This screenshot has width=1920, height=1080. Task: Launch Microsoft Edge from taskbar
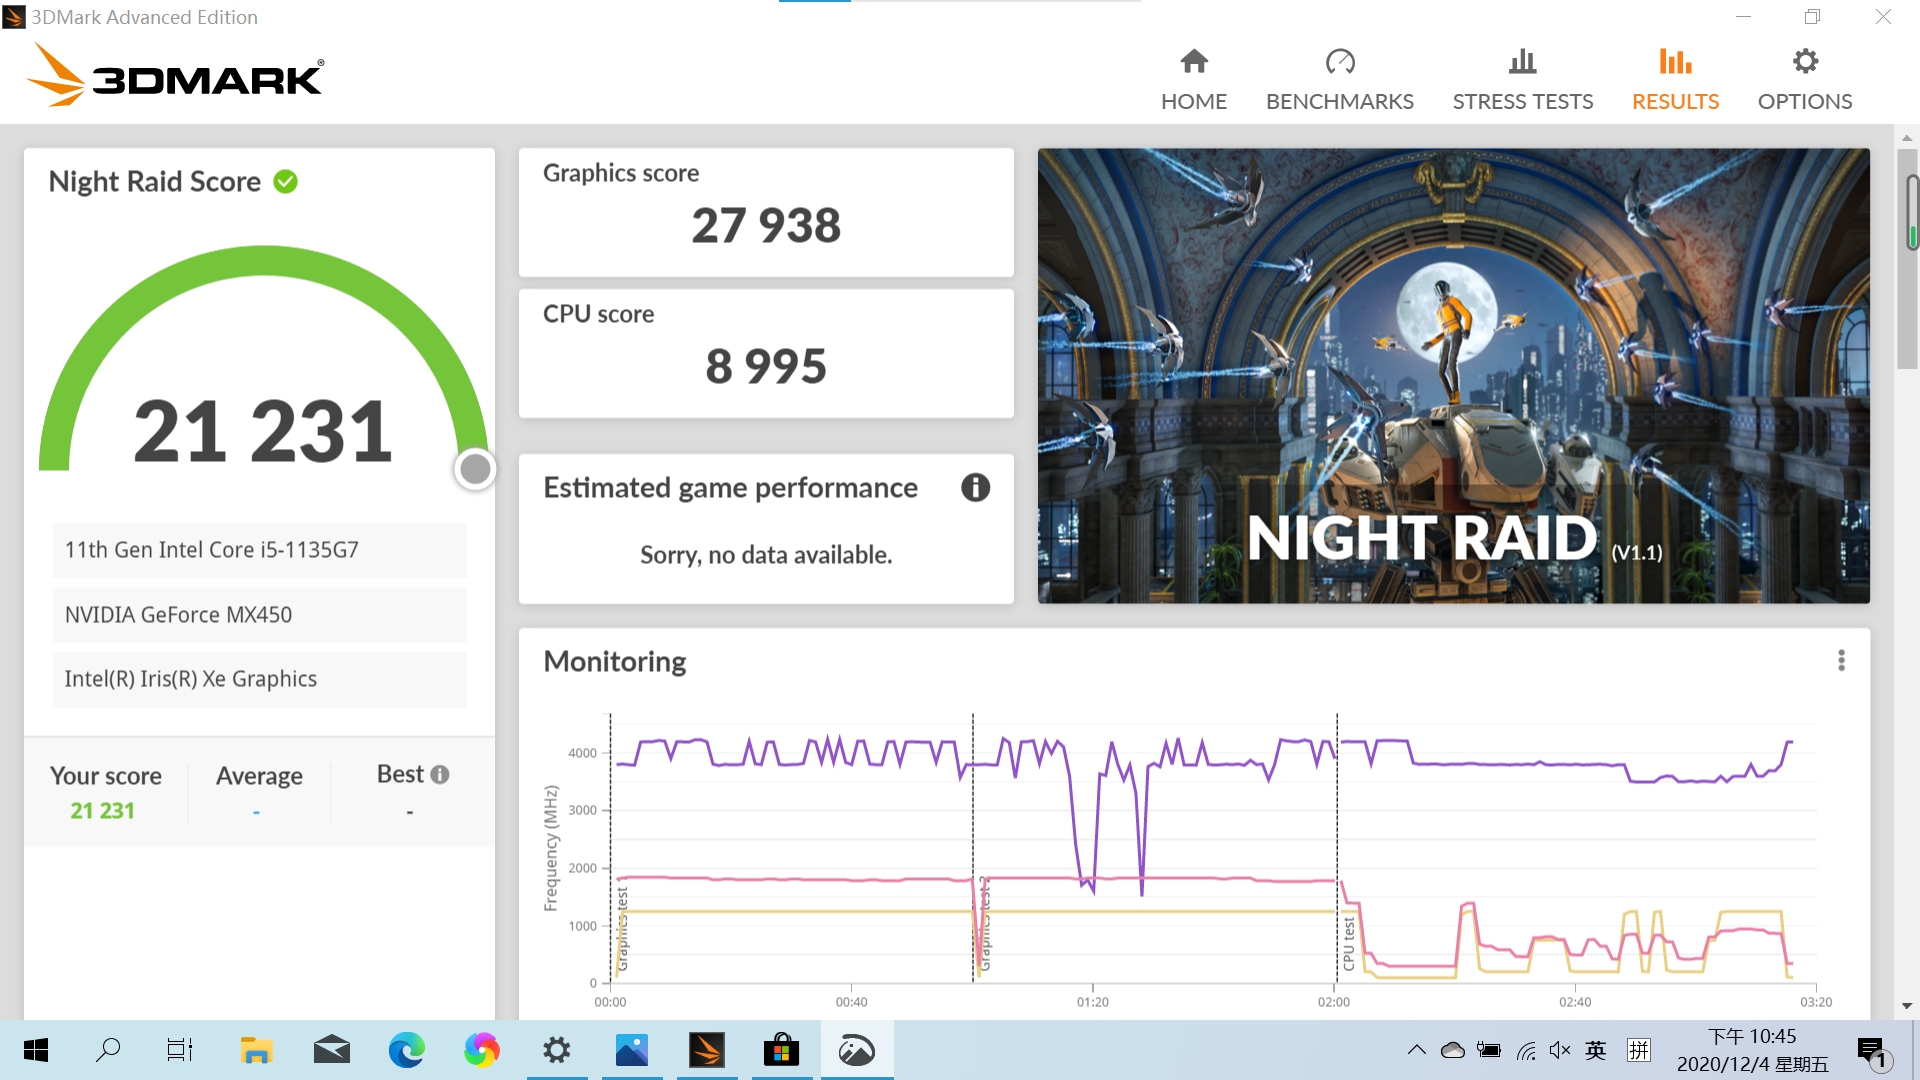tap(406, 1050)
